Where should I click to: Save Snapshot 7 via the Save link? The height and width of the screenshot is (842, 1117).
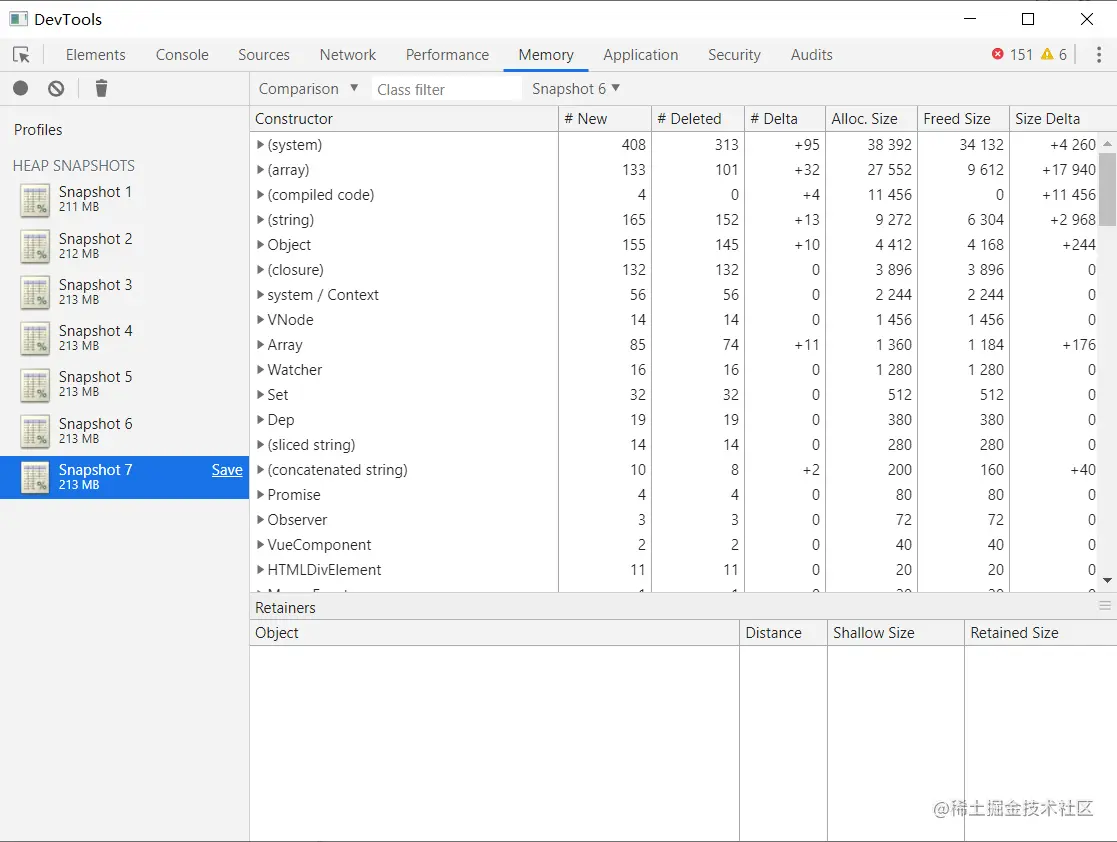227,470
